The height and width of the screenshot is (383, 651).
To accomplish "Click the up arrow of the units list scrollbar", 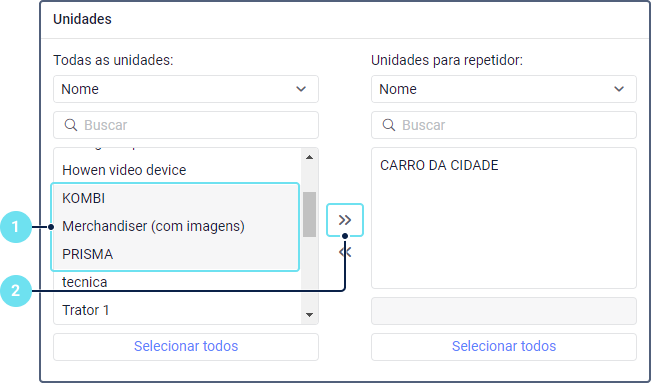I will click(x=309, y=157).
